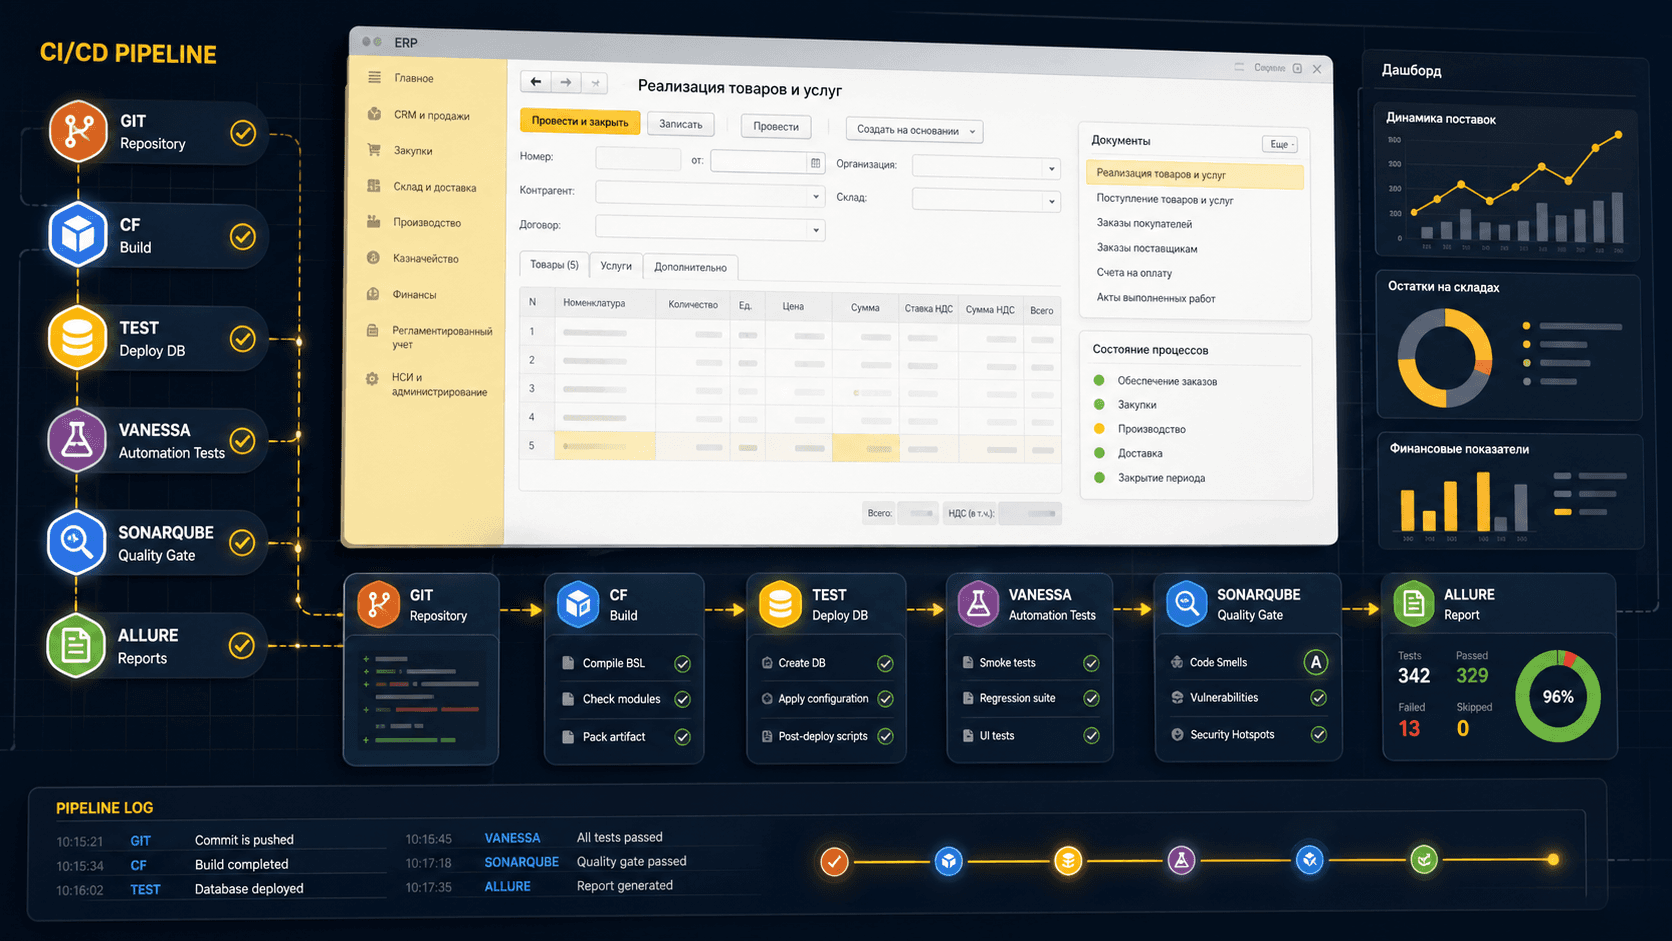Expand the Склад selection dropdown

1052,200
